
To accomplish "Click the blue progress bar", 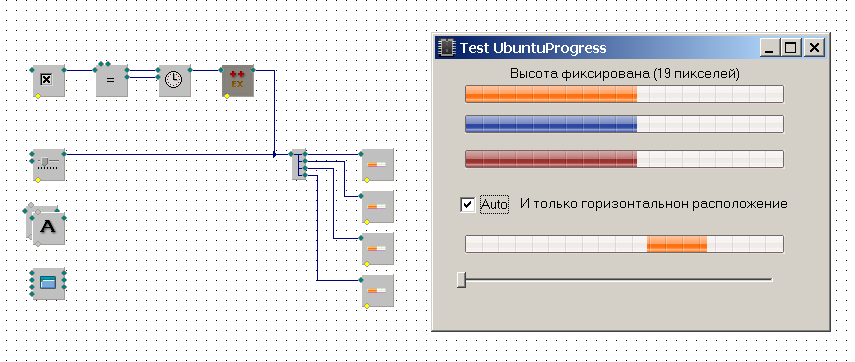I will point(624,124).
